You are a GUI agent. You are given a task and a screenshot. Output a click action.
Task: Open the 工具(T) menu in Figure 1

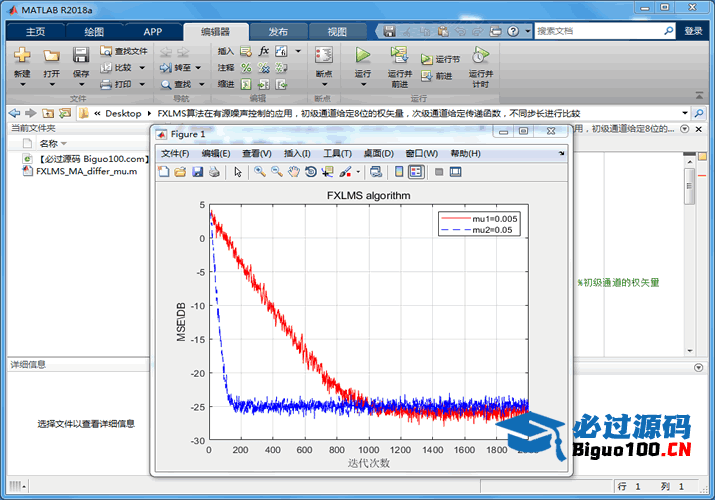[x=337, y=154]
